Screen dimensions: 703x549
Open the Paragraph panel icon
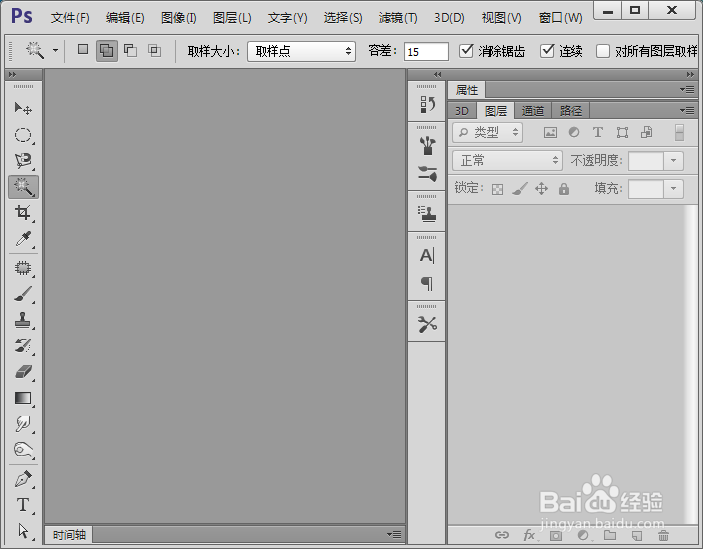[427, 283]
